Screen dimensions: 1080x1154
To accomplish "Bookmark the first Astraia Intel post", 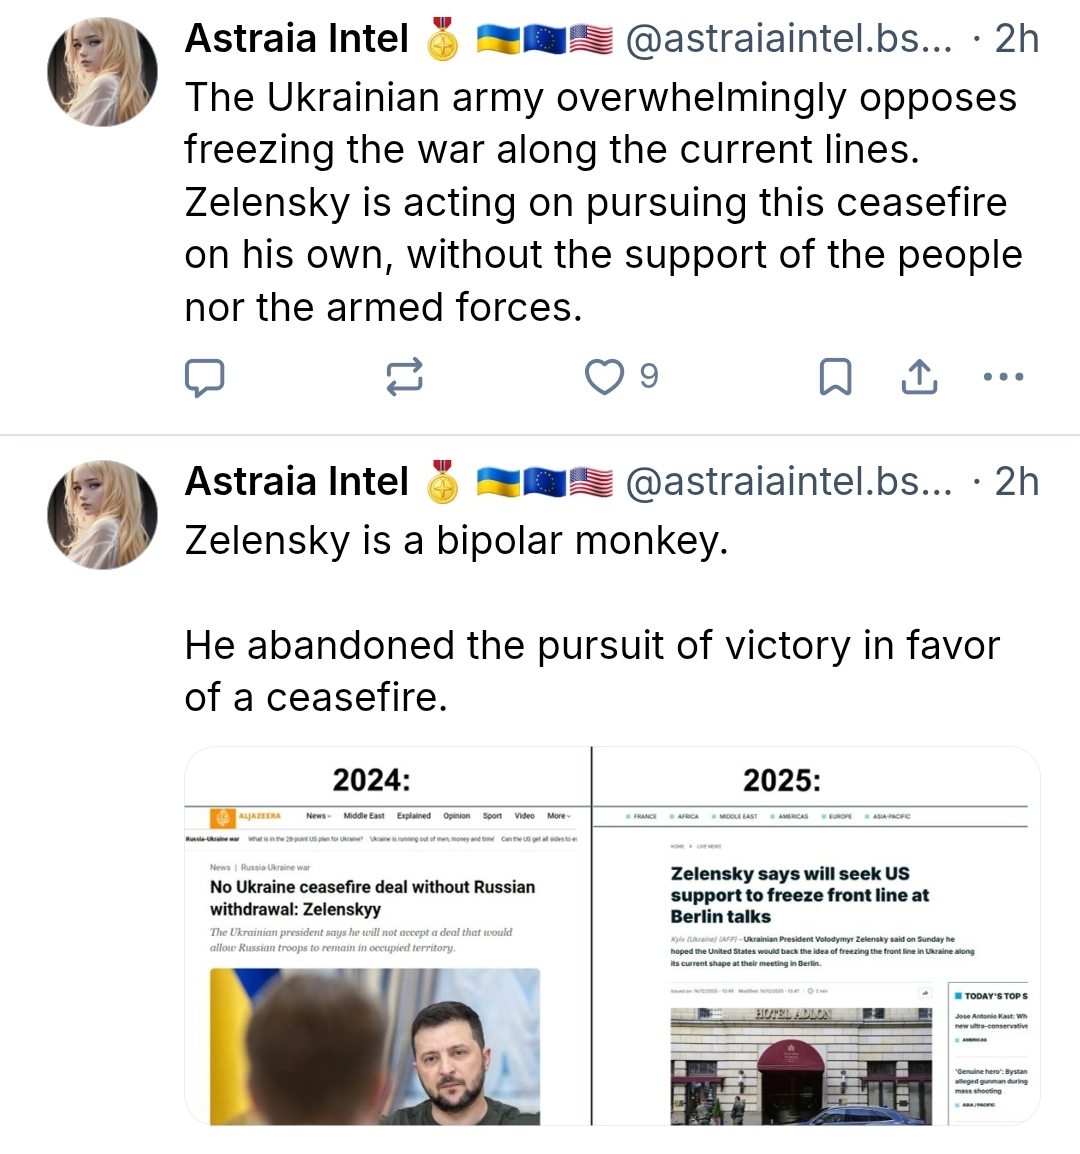I will pos(835,377).
